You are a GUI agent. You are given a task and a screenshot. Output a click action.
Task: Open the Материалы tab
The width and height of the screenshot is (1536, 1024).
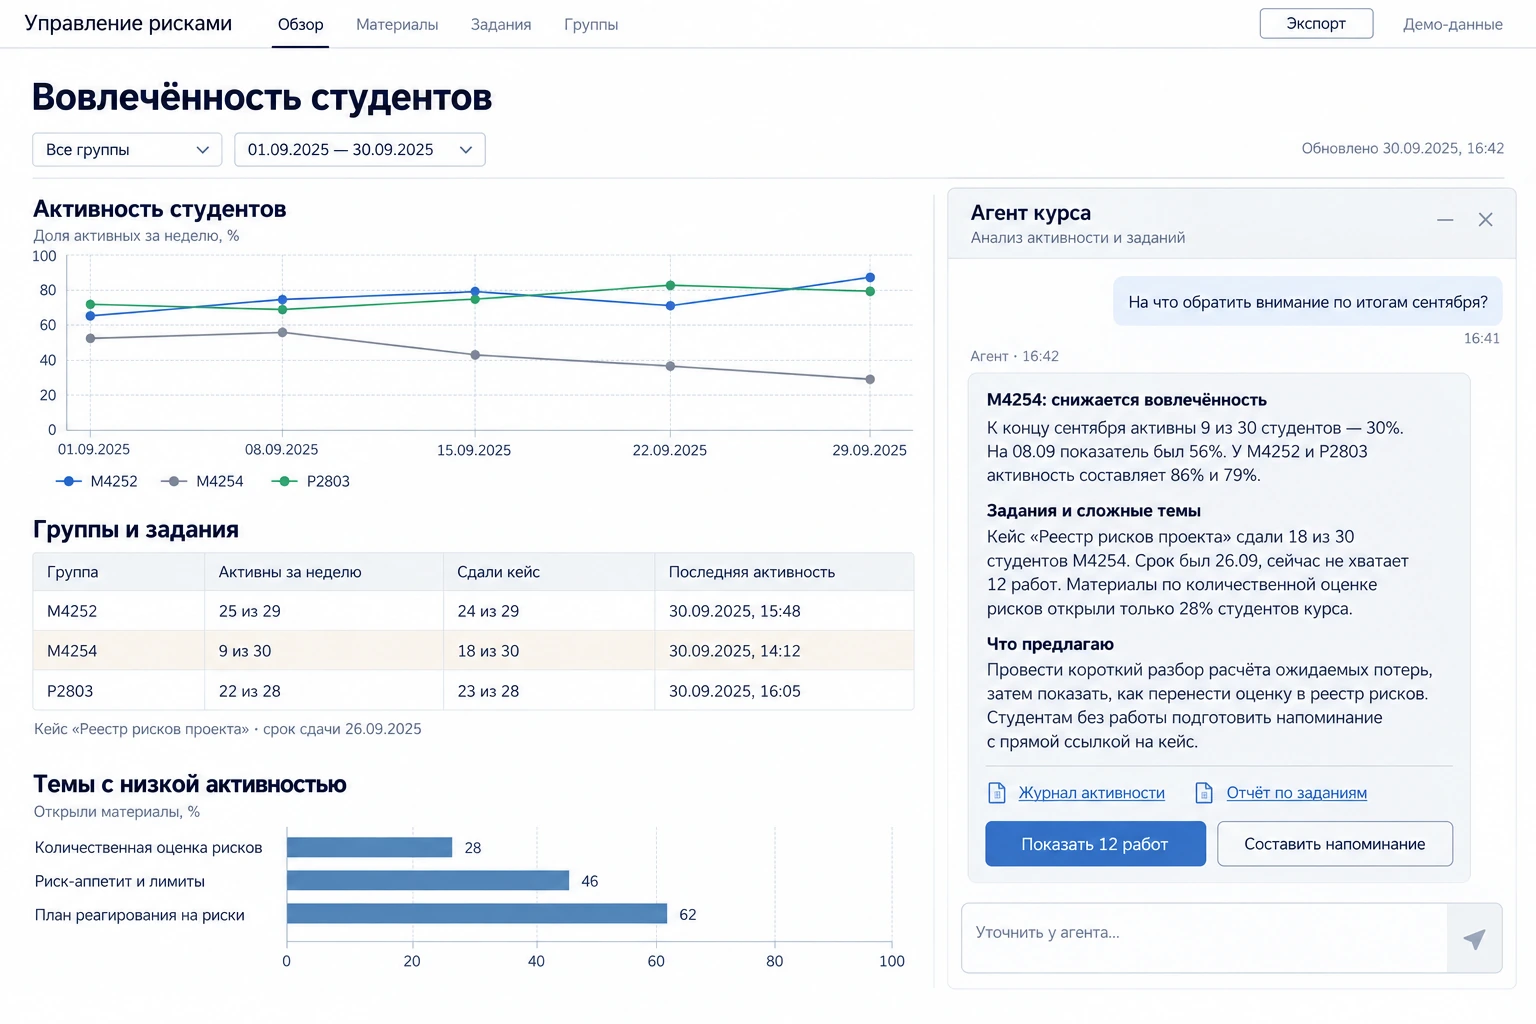[x=397, y=24]
